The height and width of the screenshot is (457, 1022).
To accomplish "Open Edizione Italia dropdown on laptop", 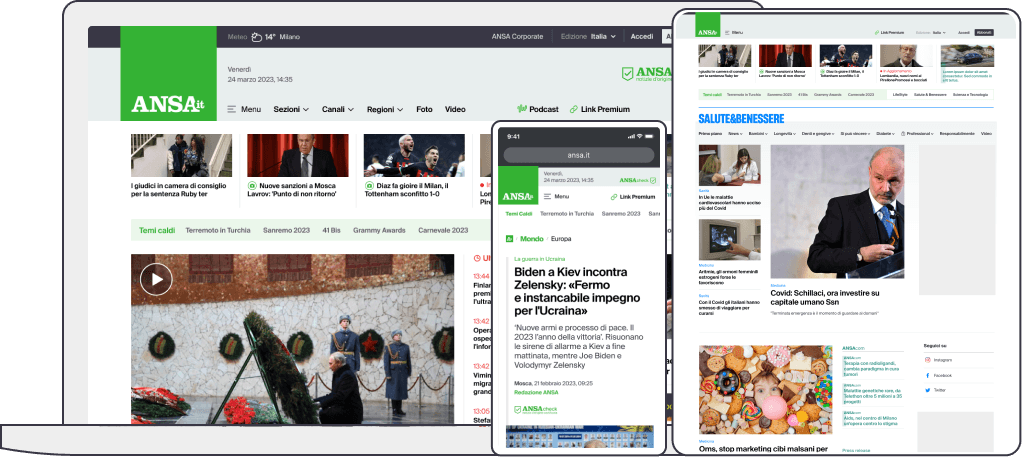I will tap(588, 37).
